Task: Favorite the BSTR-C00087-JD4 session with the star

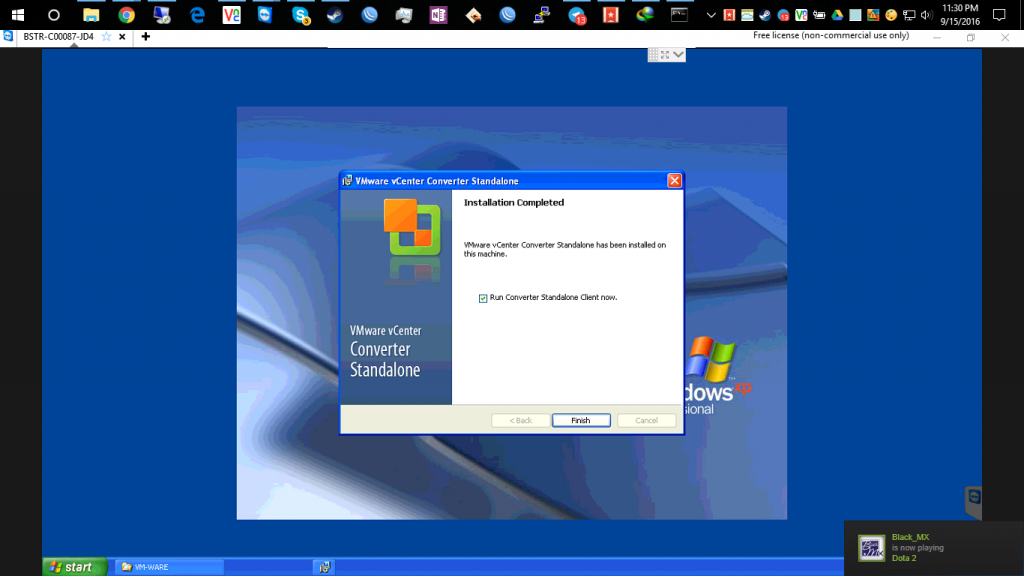Action: point(106,37)
